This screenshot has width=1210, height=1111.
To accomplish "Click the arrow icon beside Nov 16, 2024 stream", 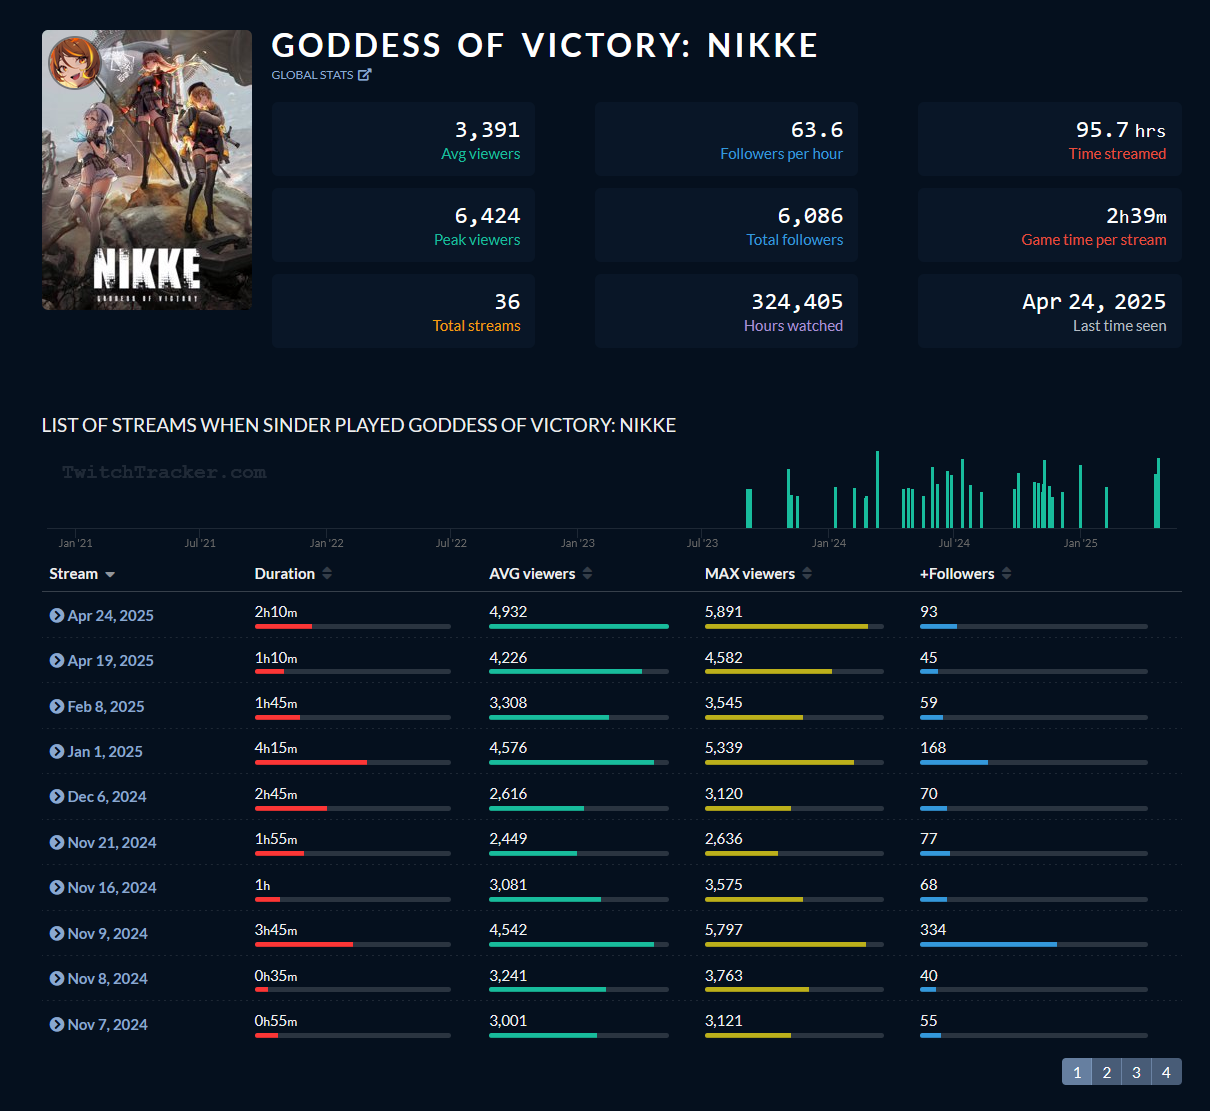I will click(x=57, y=888).
